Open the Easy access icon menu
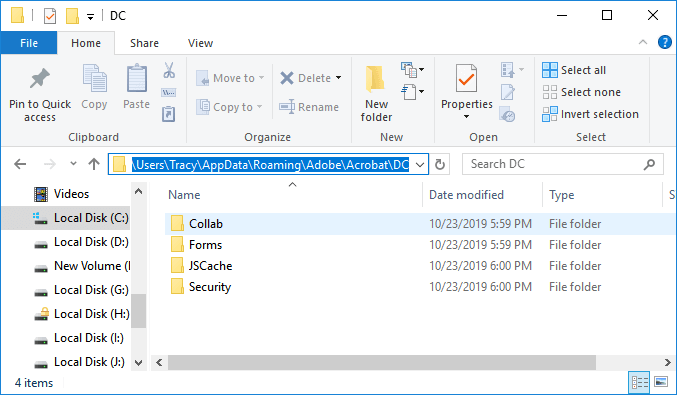677x395 pixels. (x=412, y=92)
